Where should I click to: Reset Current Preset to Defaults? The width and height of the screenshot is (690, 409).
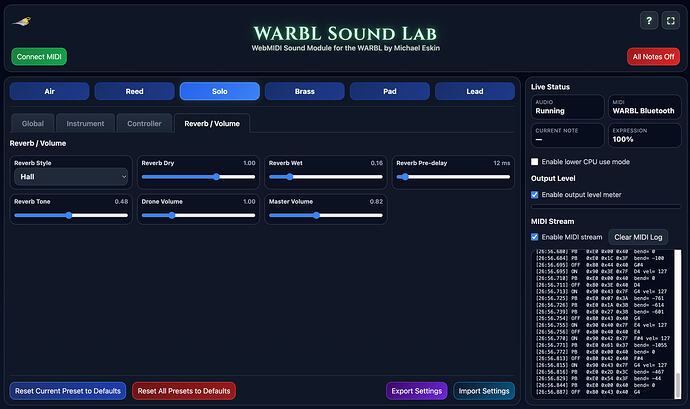click(68, 391)
